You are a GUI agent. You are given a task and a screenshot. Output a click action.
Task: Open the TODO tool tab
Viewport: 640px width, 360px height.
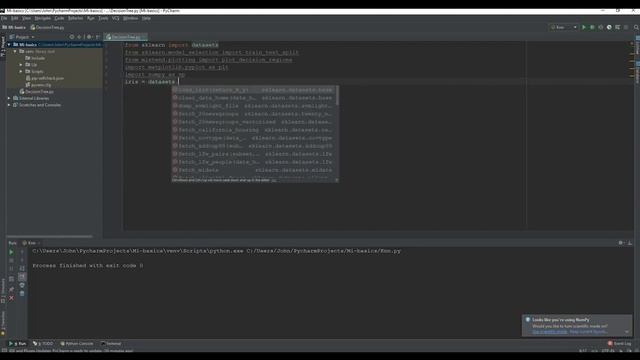click(43, 344)
